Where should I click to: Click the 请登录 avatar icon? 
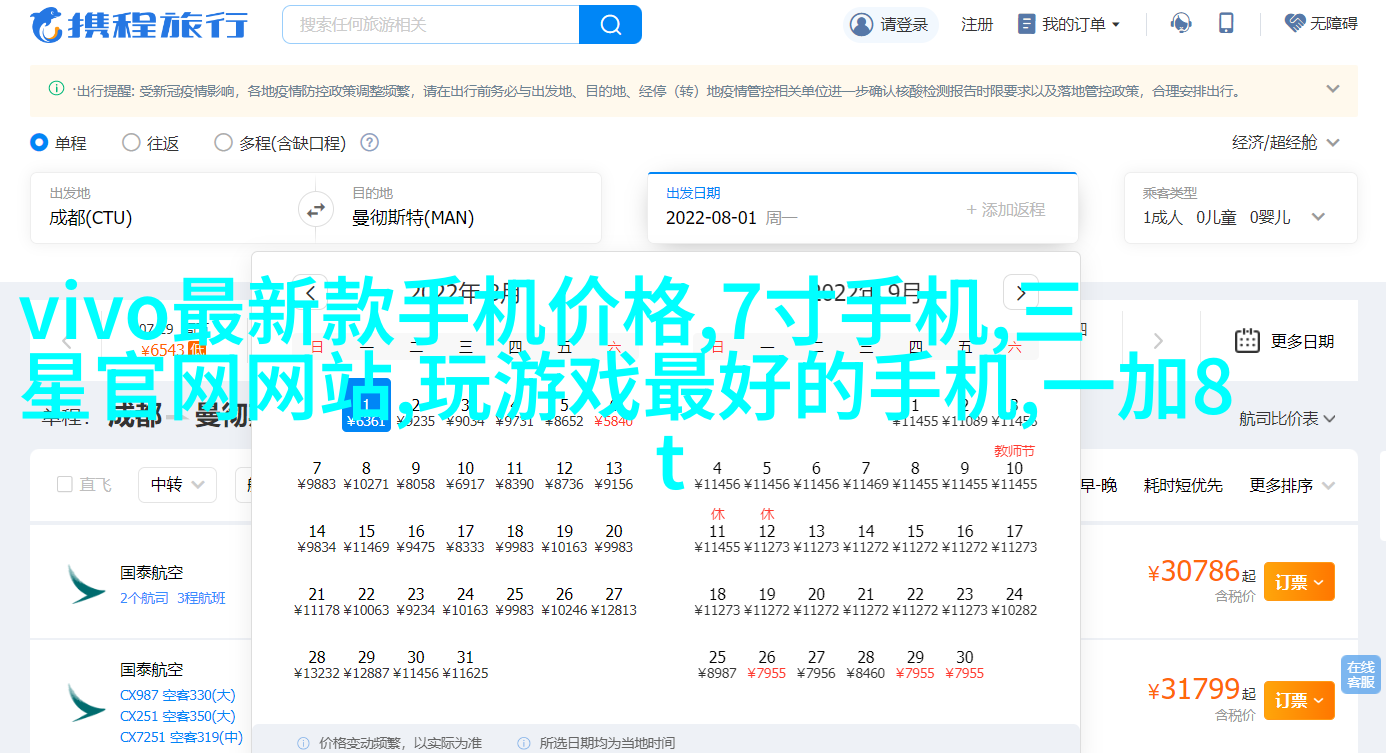click(861, 24)
